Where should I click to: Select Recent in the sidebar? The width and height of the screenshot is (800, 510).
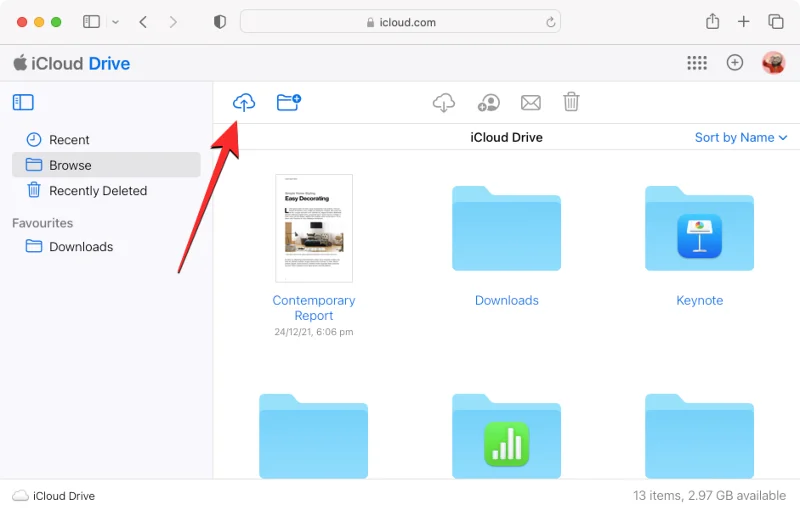[x=69, y=140]
